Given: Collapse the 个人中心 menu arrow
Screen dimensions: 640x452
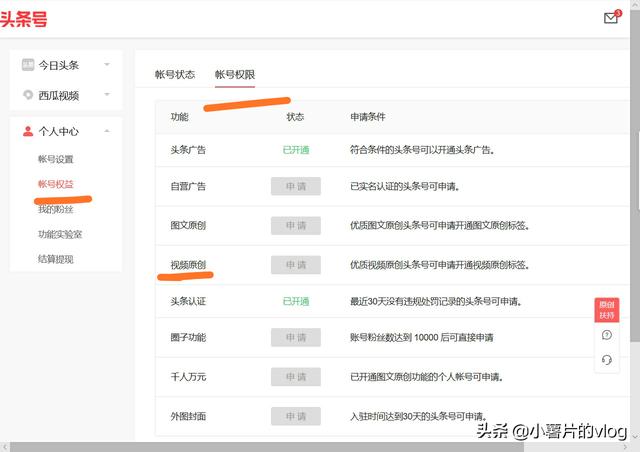Looking at the screenshot, I should pyautogui.click(x=106, y=131).
